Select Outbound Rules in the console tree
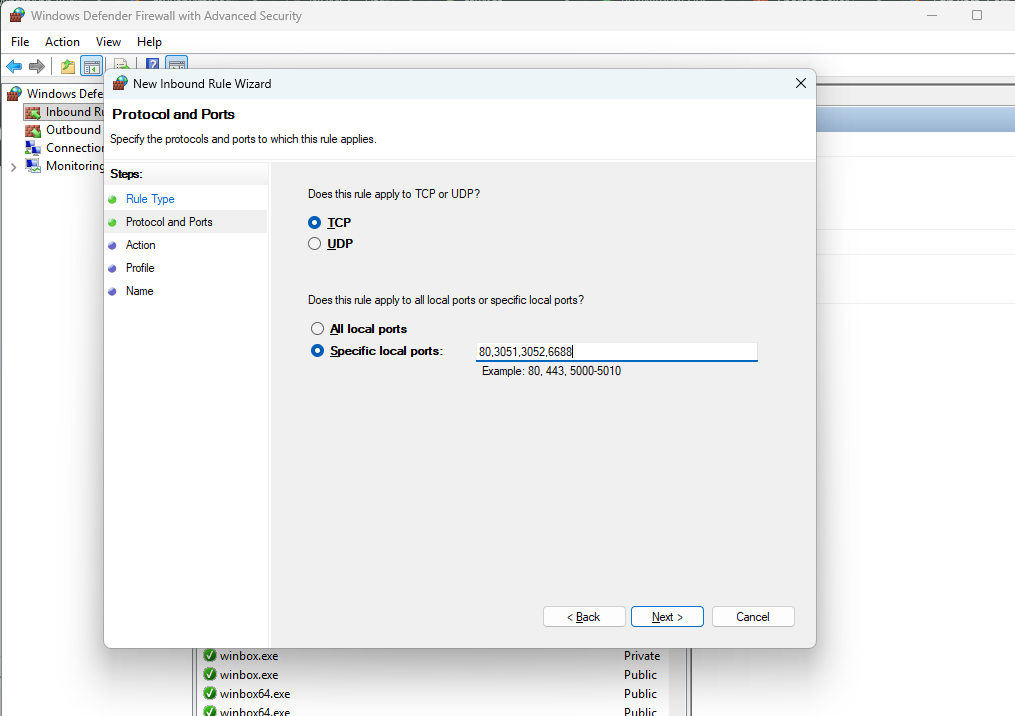 point(73,130)
